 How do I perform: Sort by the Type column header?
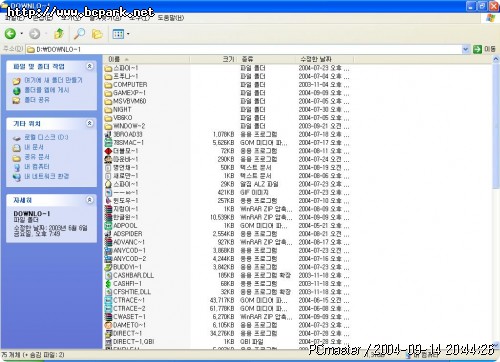[267, 59]
